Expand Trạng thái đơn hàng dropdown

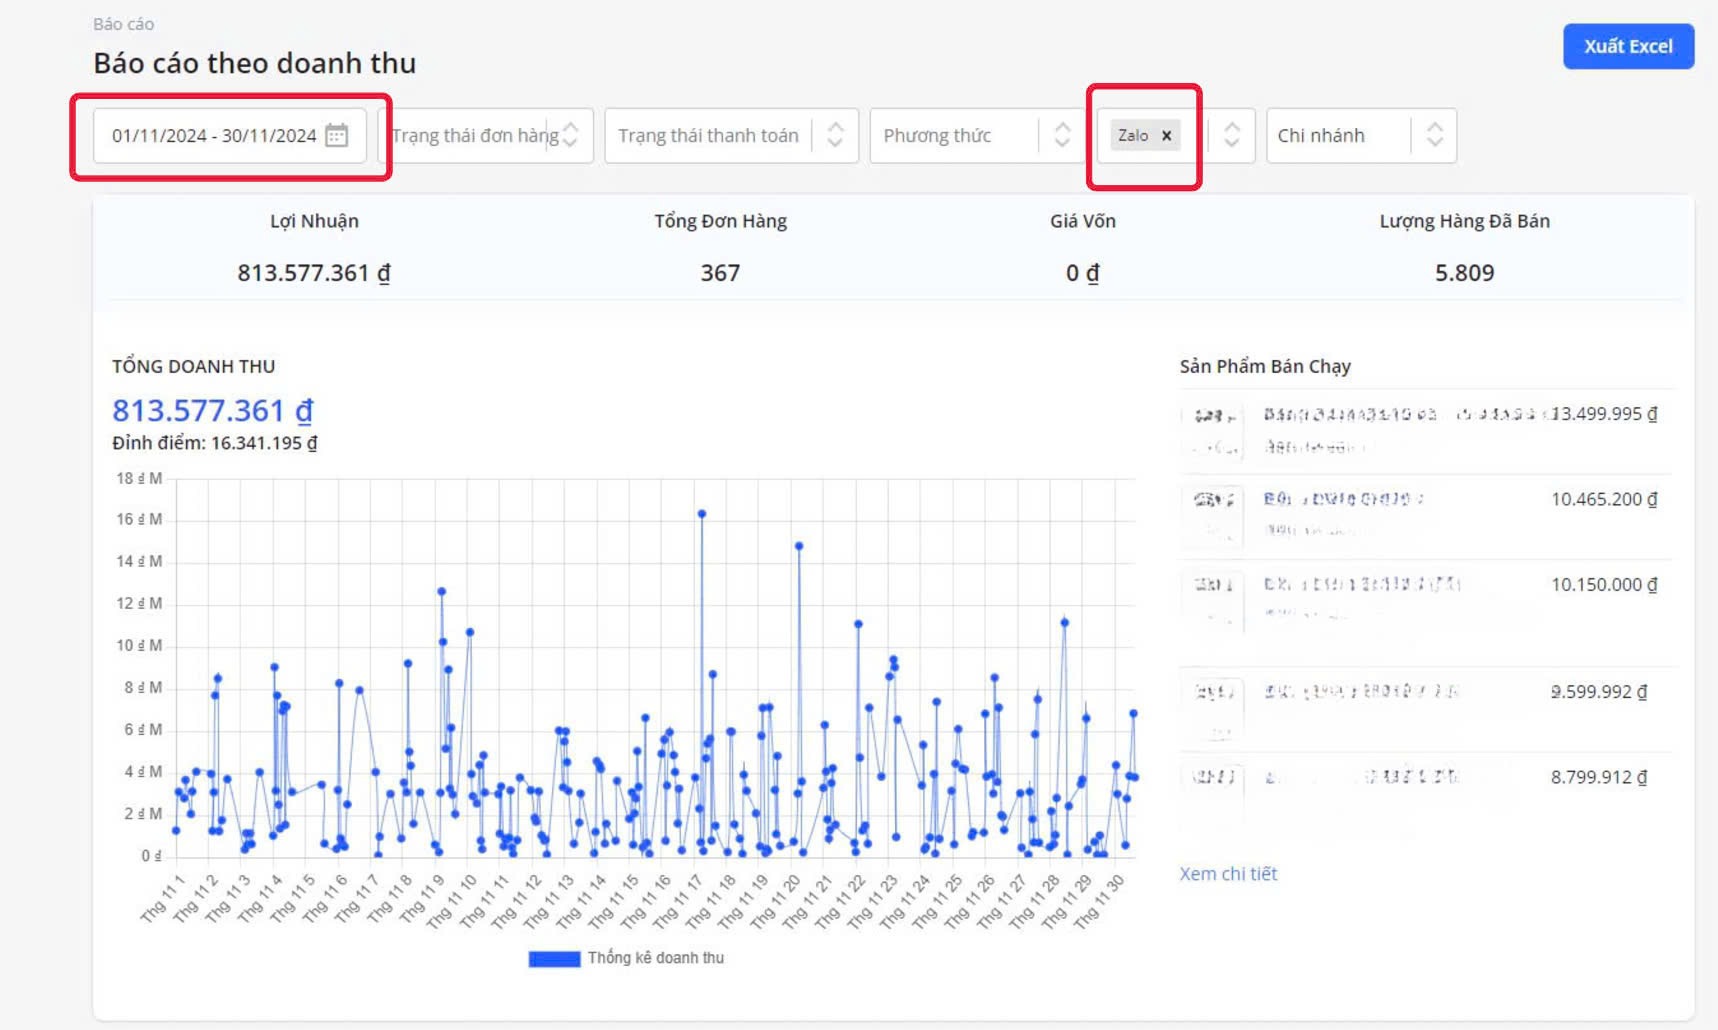pos(570,135)
